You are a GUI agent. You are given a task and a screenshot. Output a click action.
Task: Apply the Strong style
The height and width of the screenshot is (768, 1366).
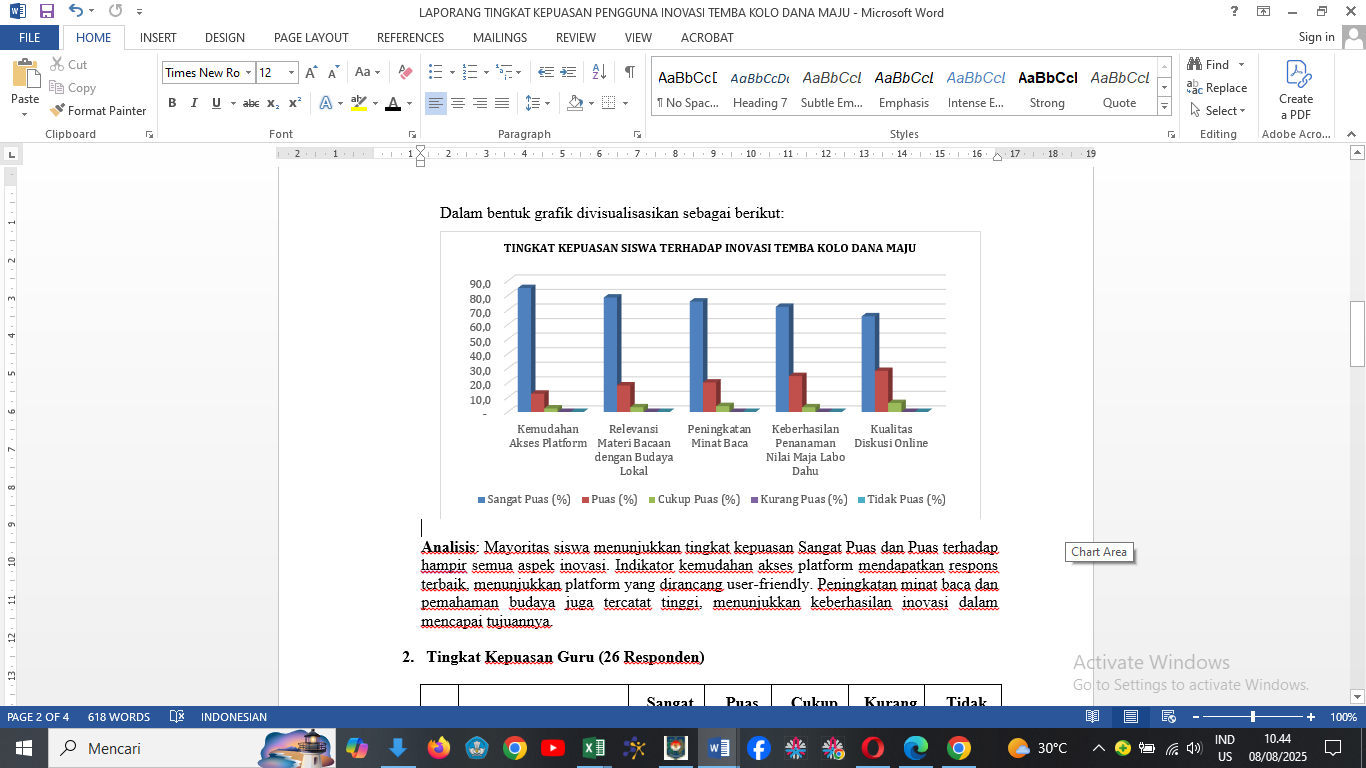tap(1048, 89)
